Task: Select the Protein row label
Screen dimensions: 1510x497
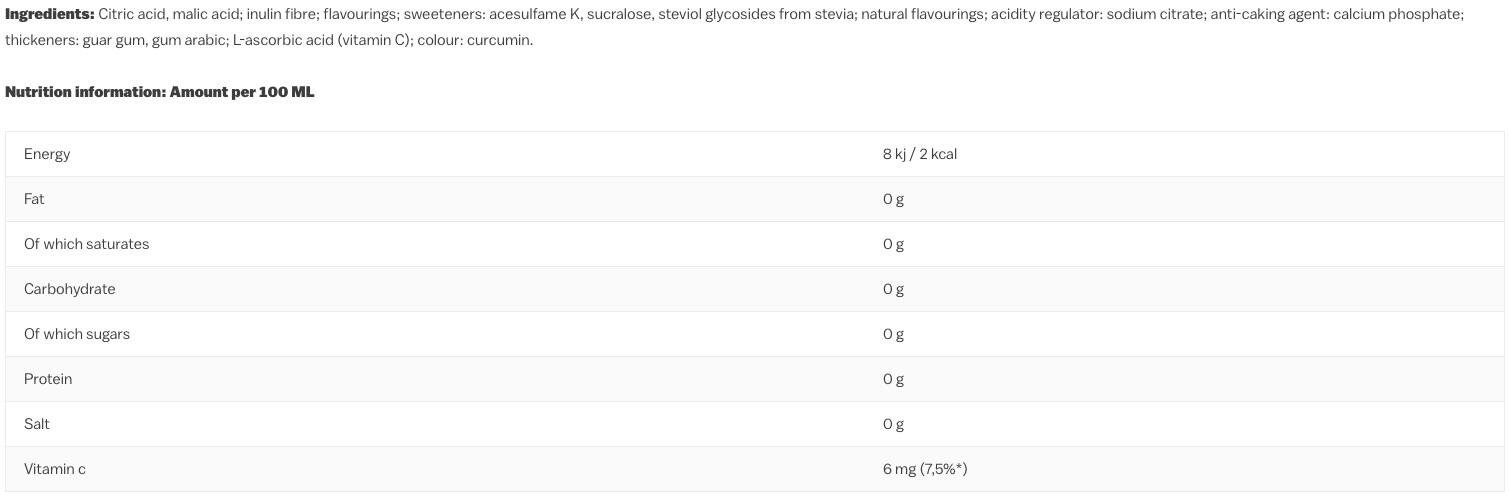Action: point(48,379)
